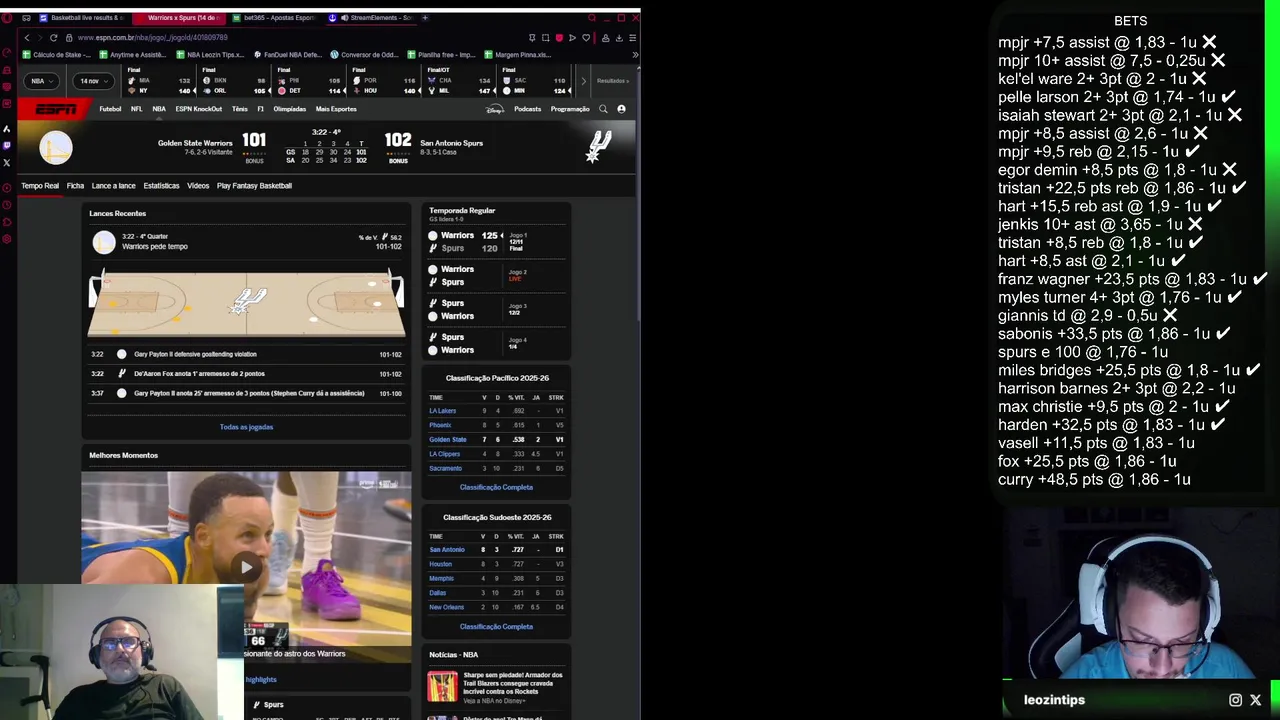Open sidebar settings gear icon
The image size is (1280, 720).
pos(7,239)
